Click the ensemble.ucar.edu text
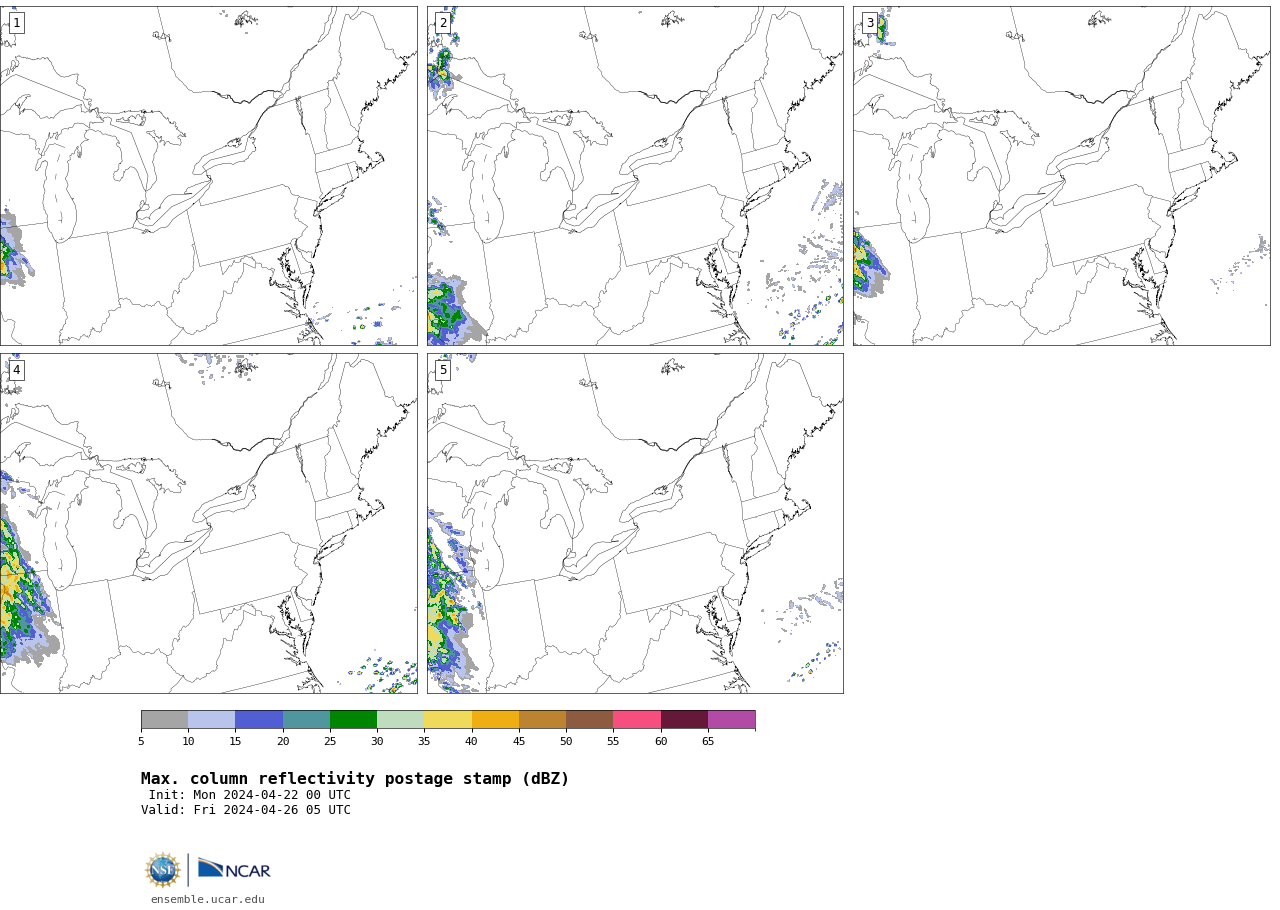 click(208, 899)
